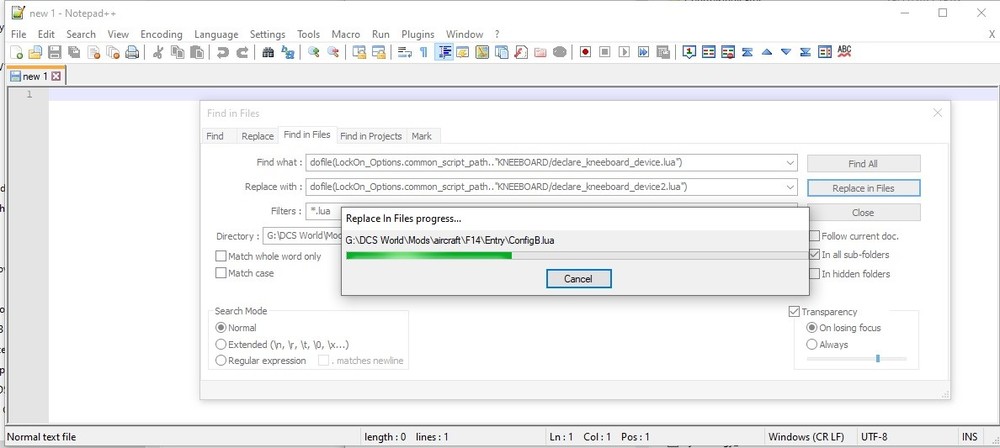Expand the Replace with dropdown arrow
Viewport: 1000px width, 448px height.
point(791,187)
